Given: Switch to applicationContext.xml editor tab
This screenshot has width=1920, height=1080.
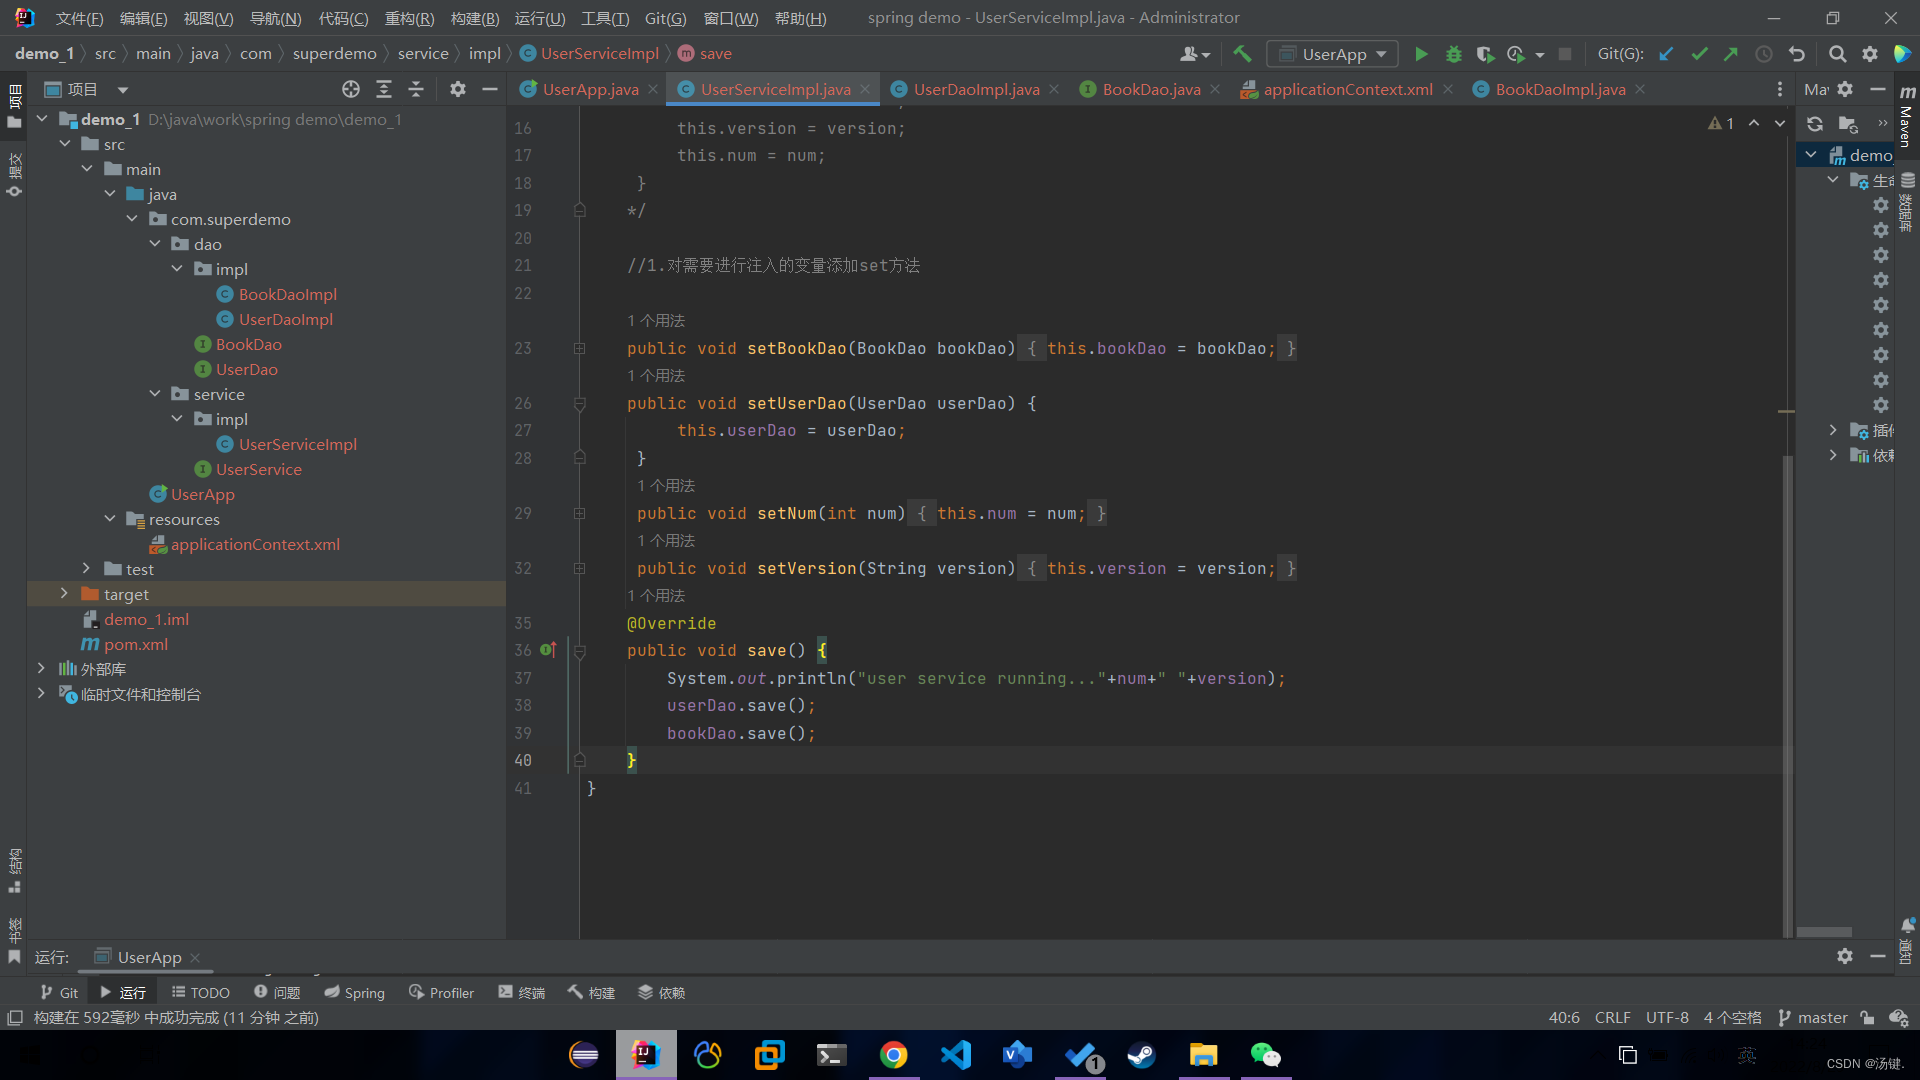Looking at the screenshot, I should coord(1347,90).
